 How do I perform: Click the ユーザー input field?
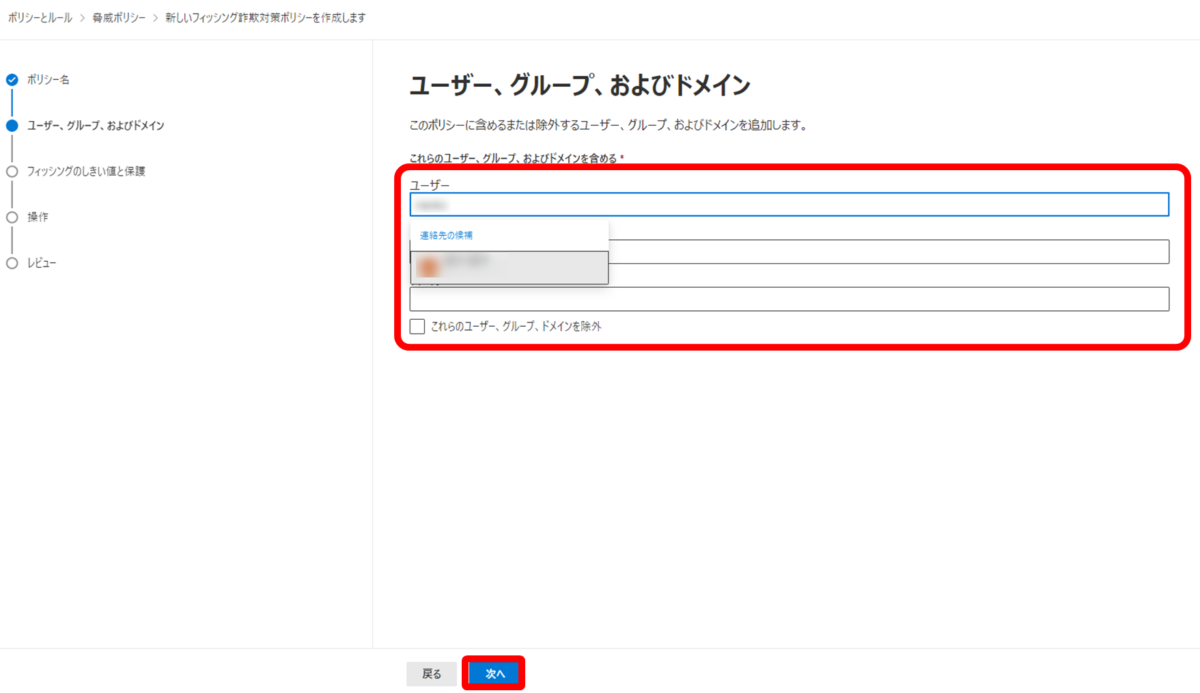click(x=790, y=204)
